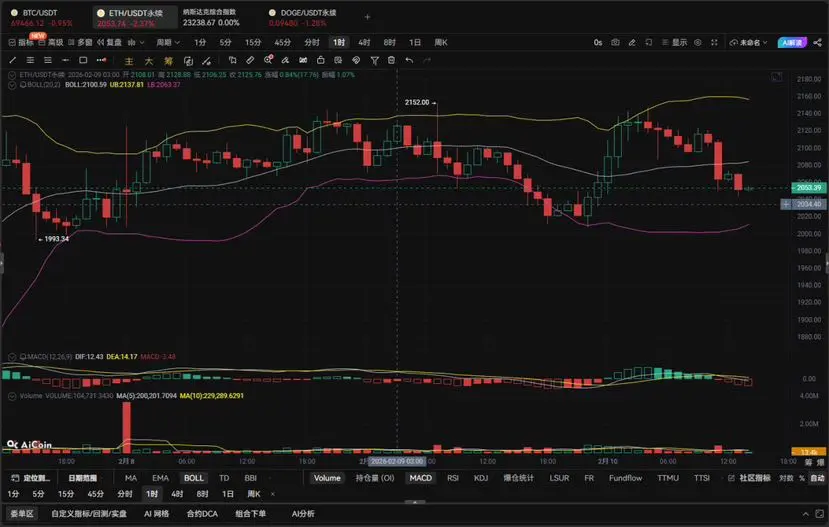This screenshot has height=527, width=829.
Task: Select the horizontal parallel lines tool
Action: pos(30,60)
